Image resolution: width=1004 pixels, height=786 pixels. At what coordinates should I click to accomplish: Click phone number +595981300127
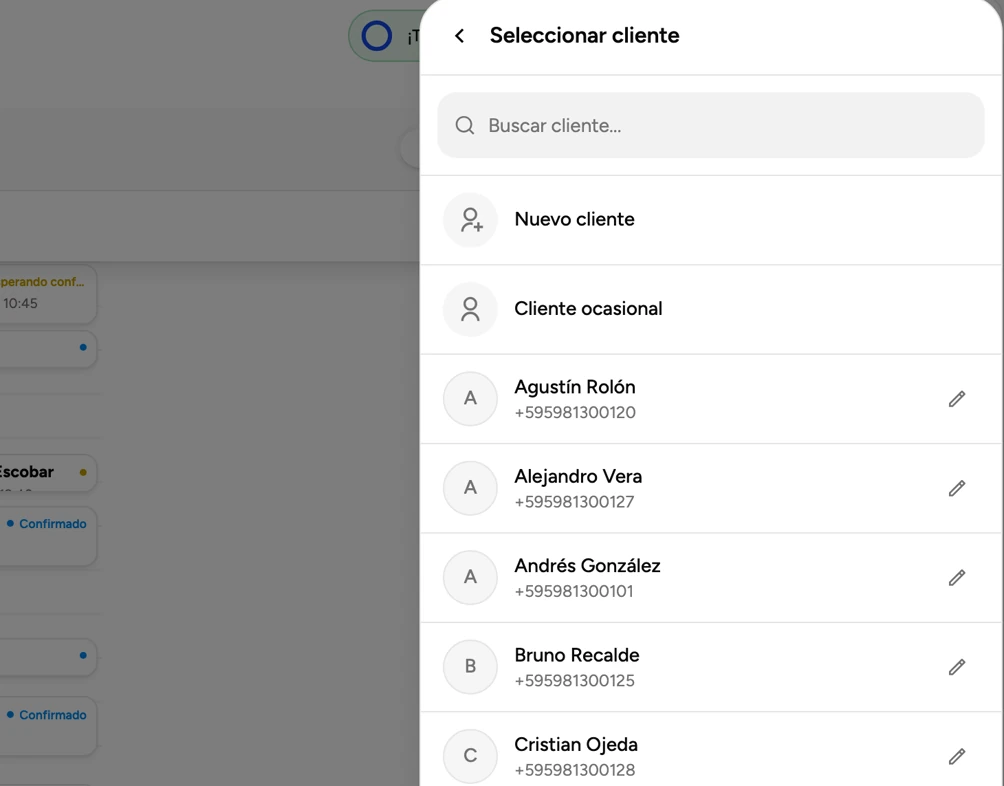click(x=574, y=502)
